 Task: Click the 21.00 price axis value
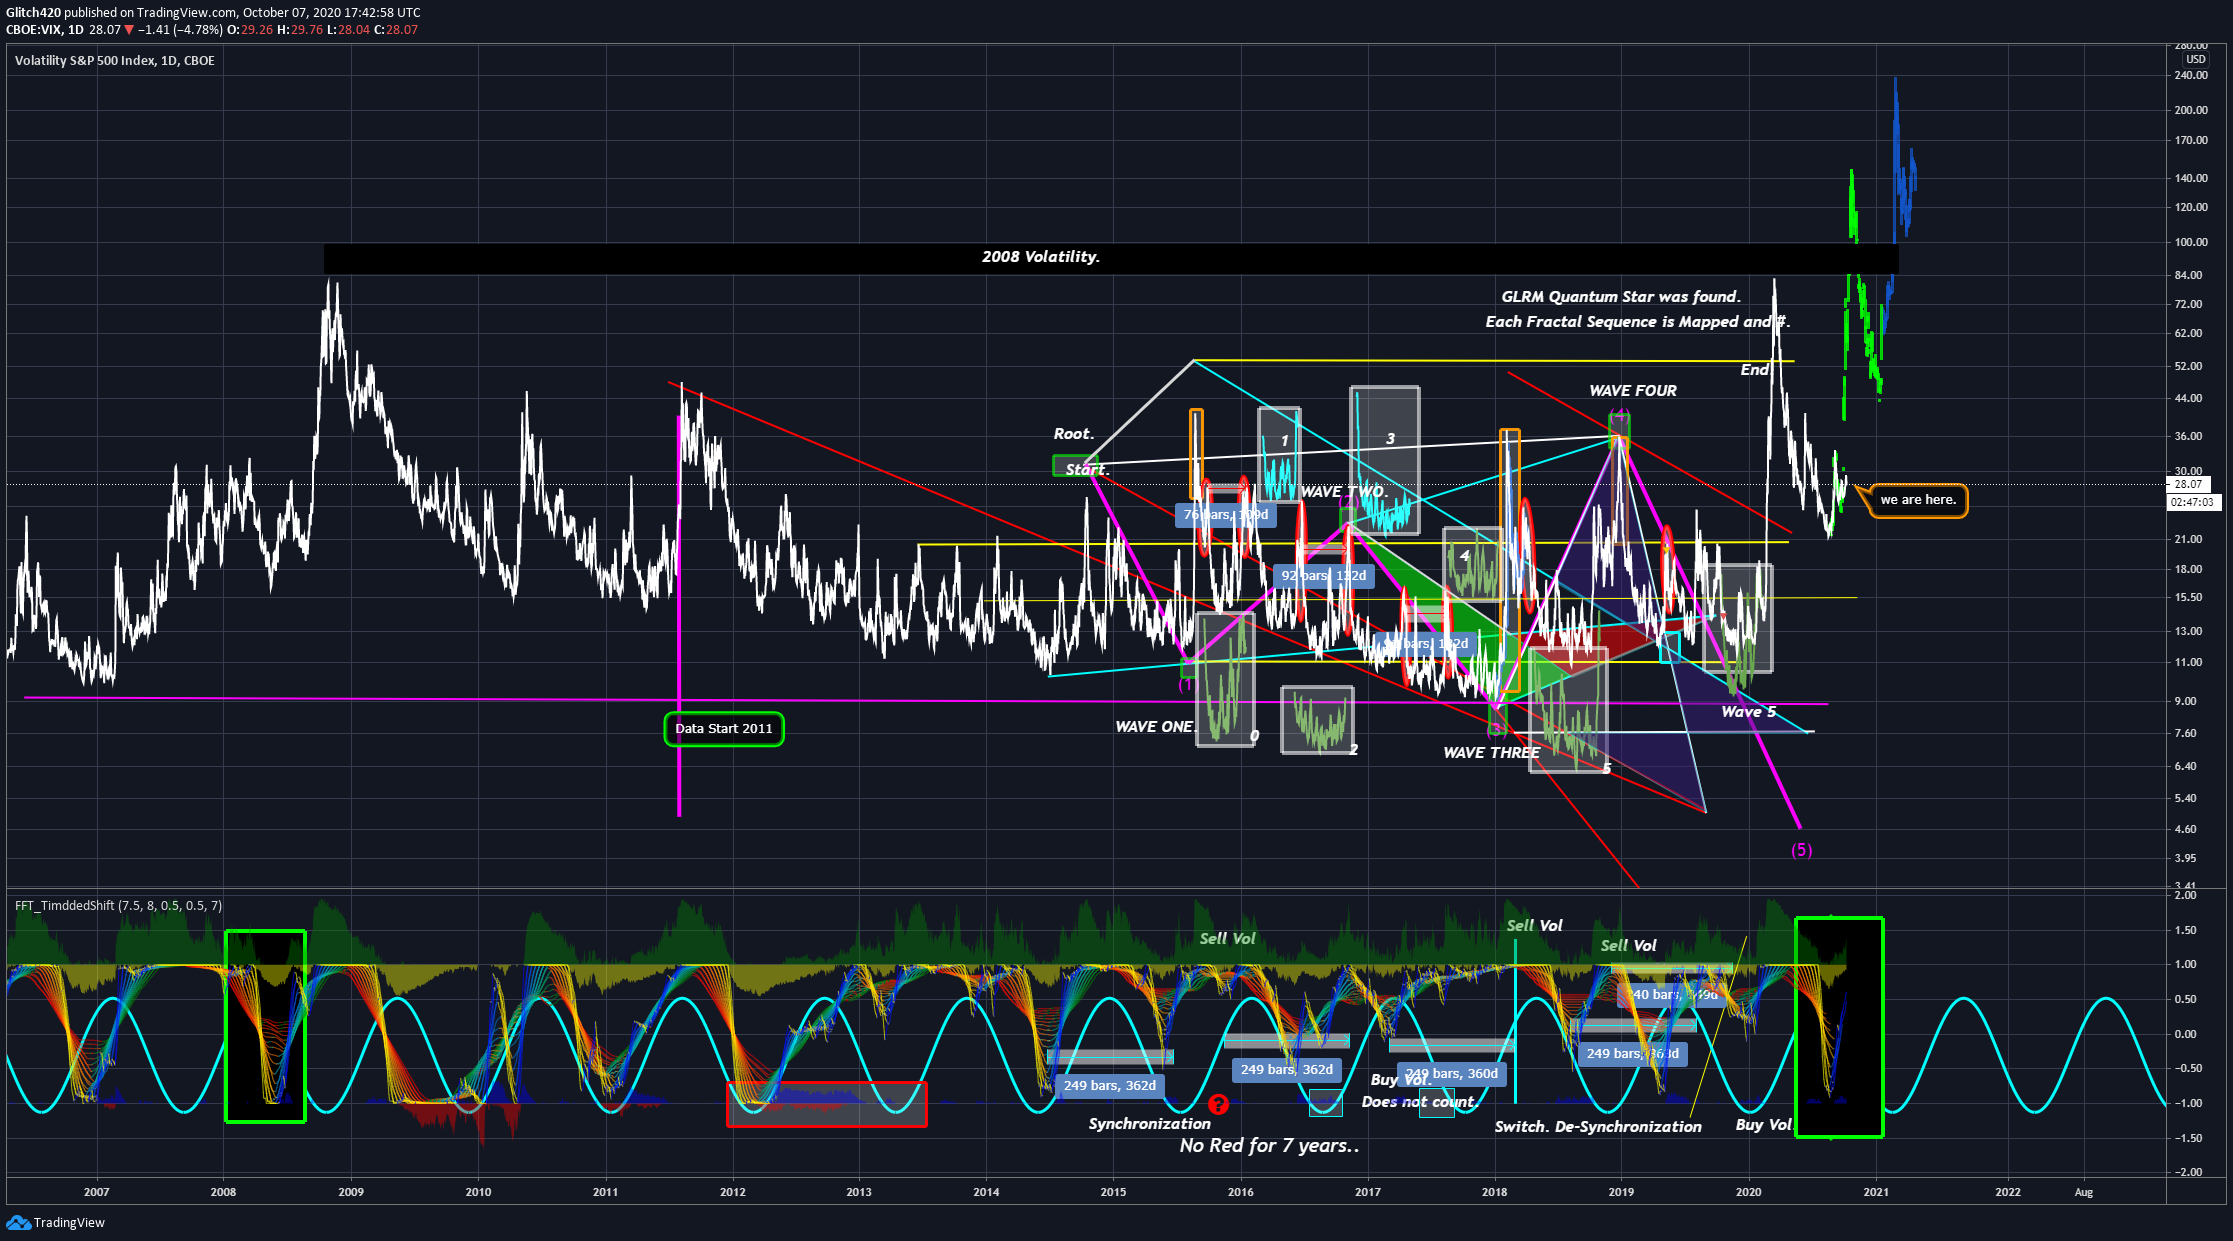[x=2188, y=539]
